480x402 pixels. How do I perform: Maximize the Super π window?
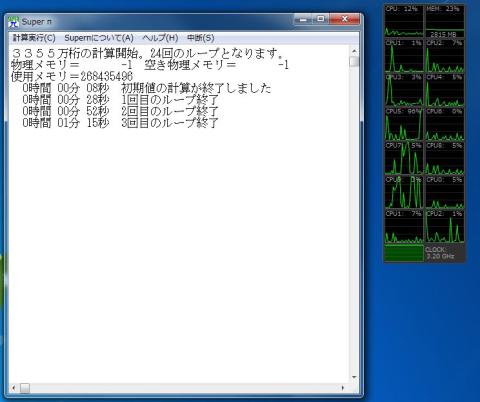coord(320,19)
